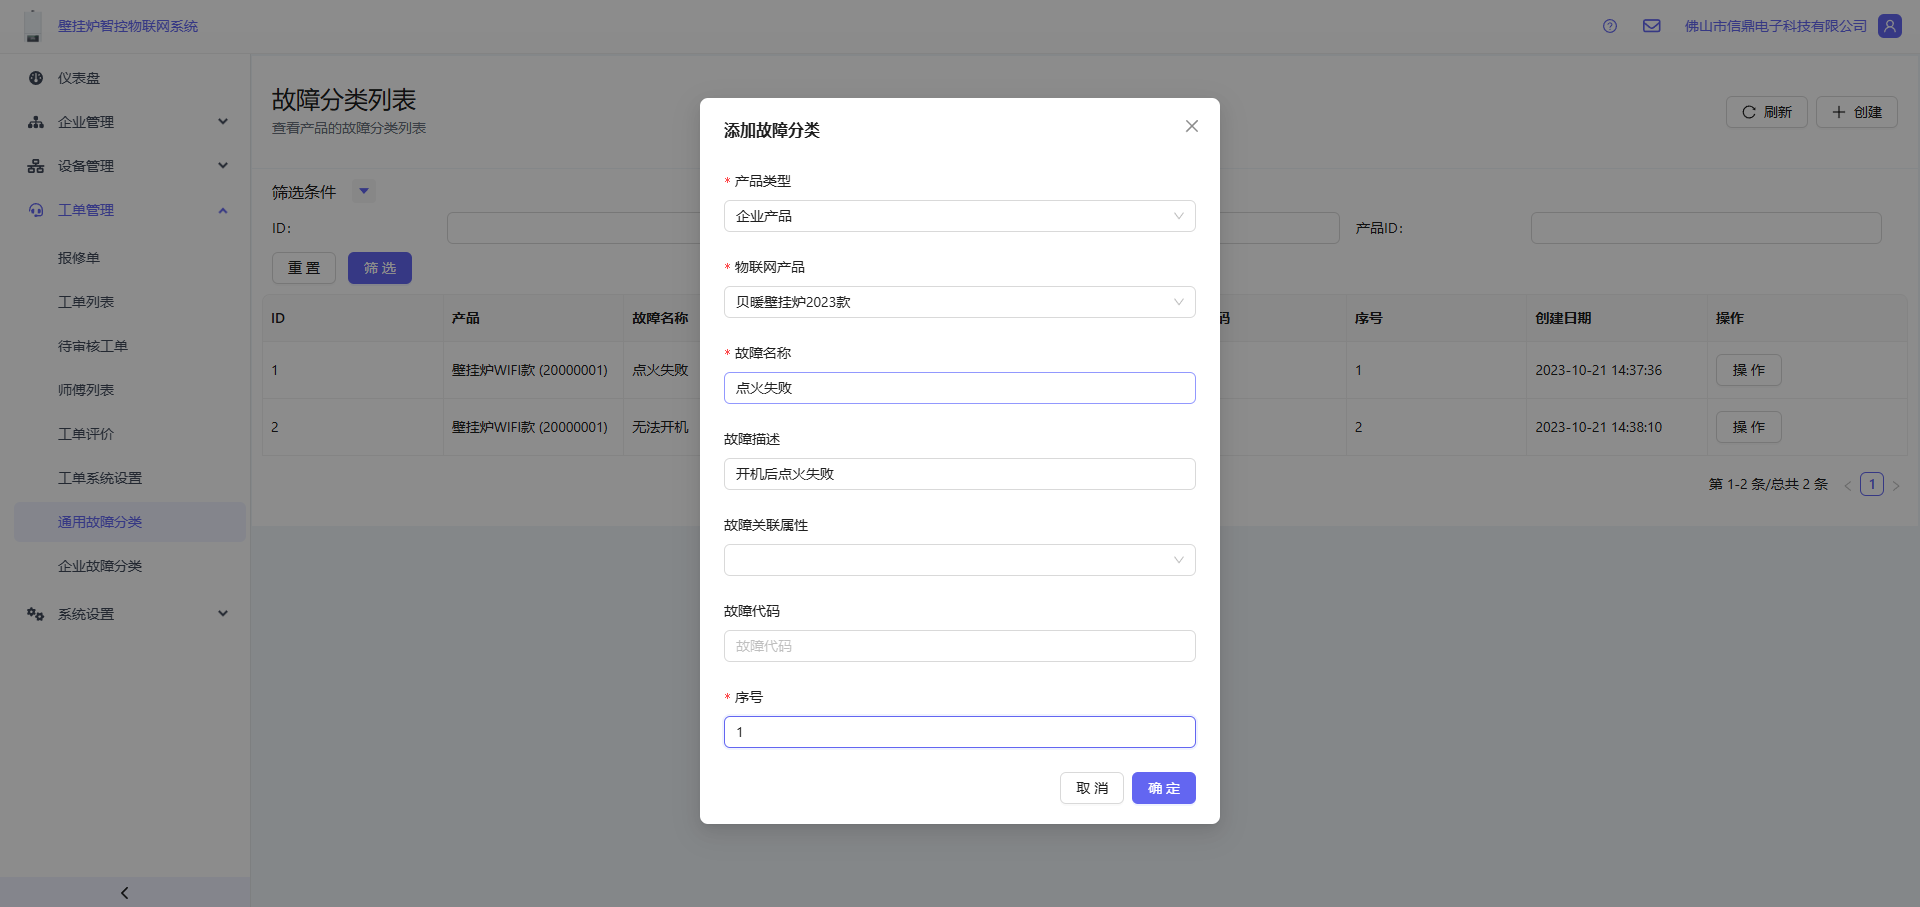
Task: Click the 取消 cancel button
Action: (x=1091, y=788)
